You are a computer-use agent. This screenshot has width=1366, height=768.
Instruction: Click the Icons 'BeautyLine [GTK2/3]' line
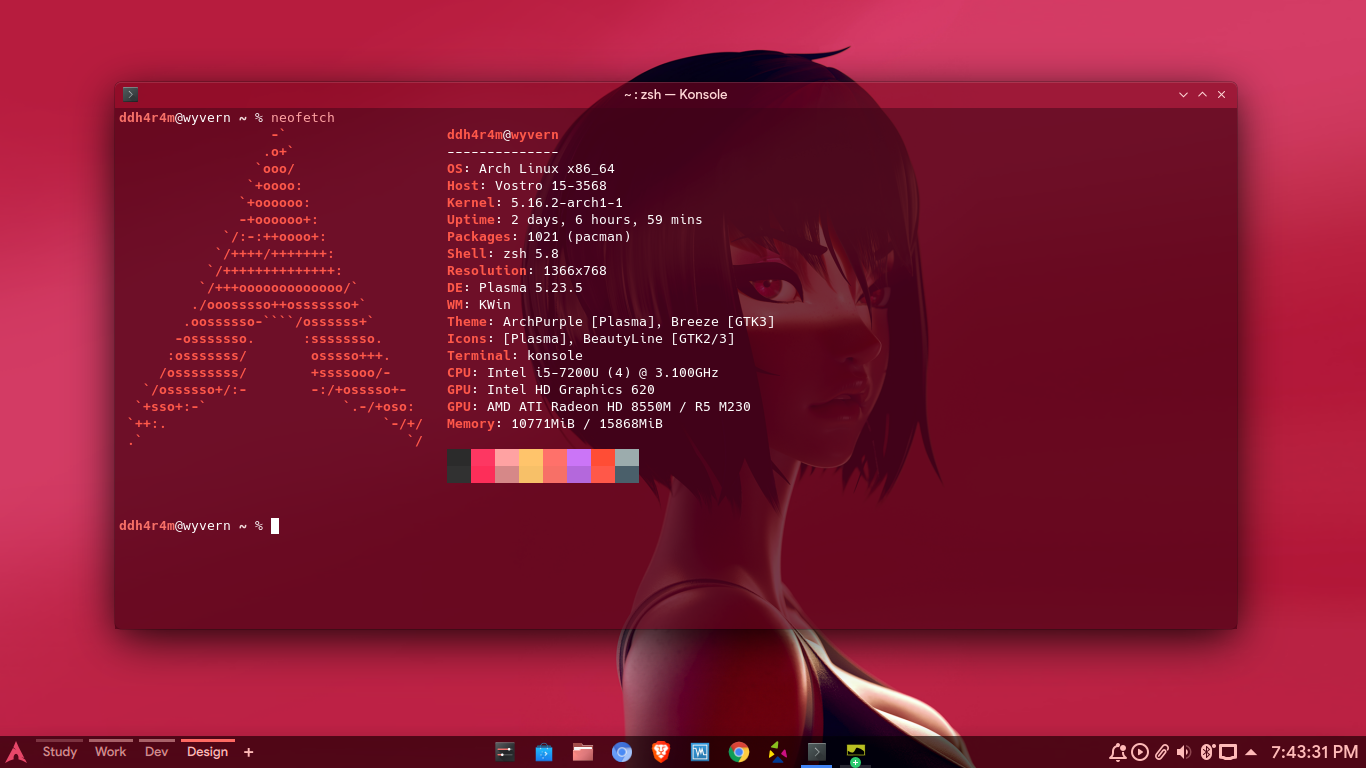[x=591, y=339]
